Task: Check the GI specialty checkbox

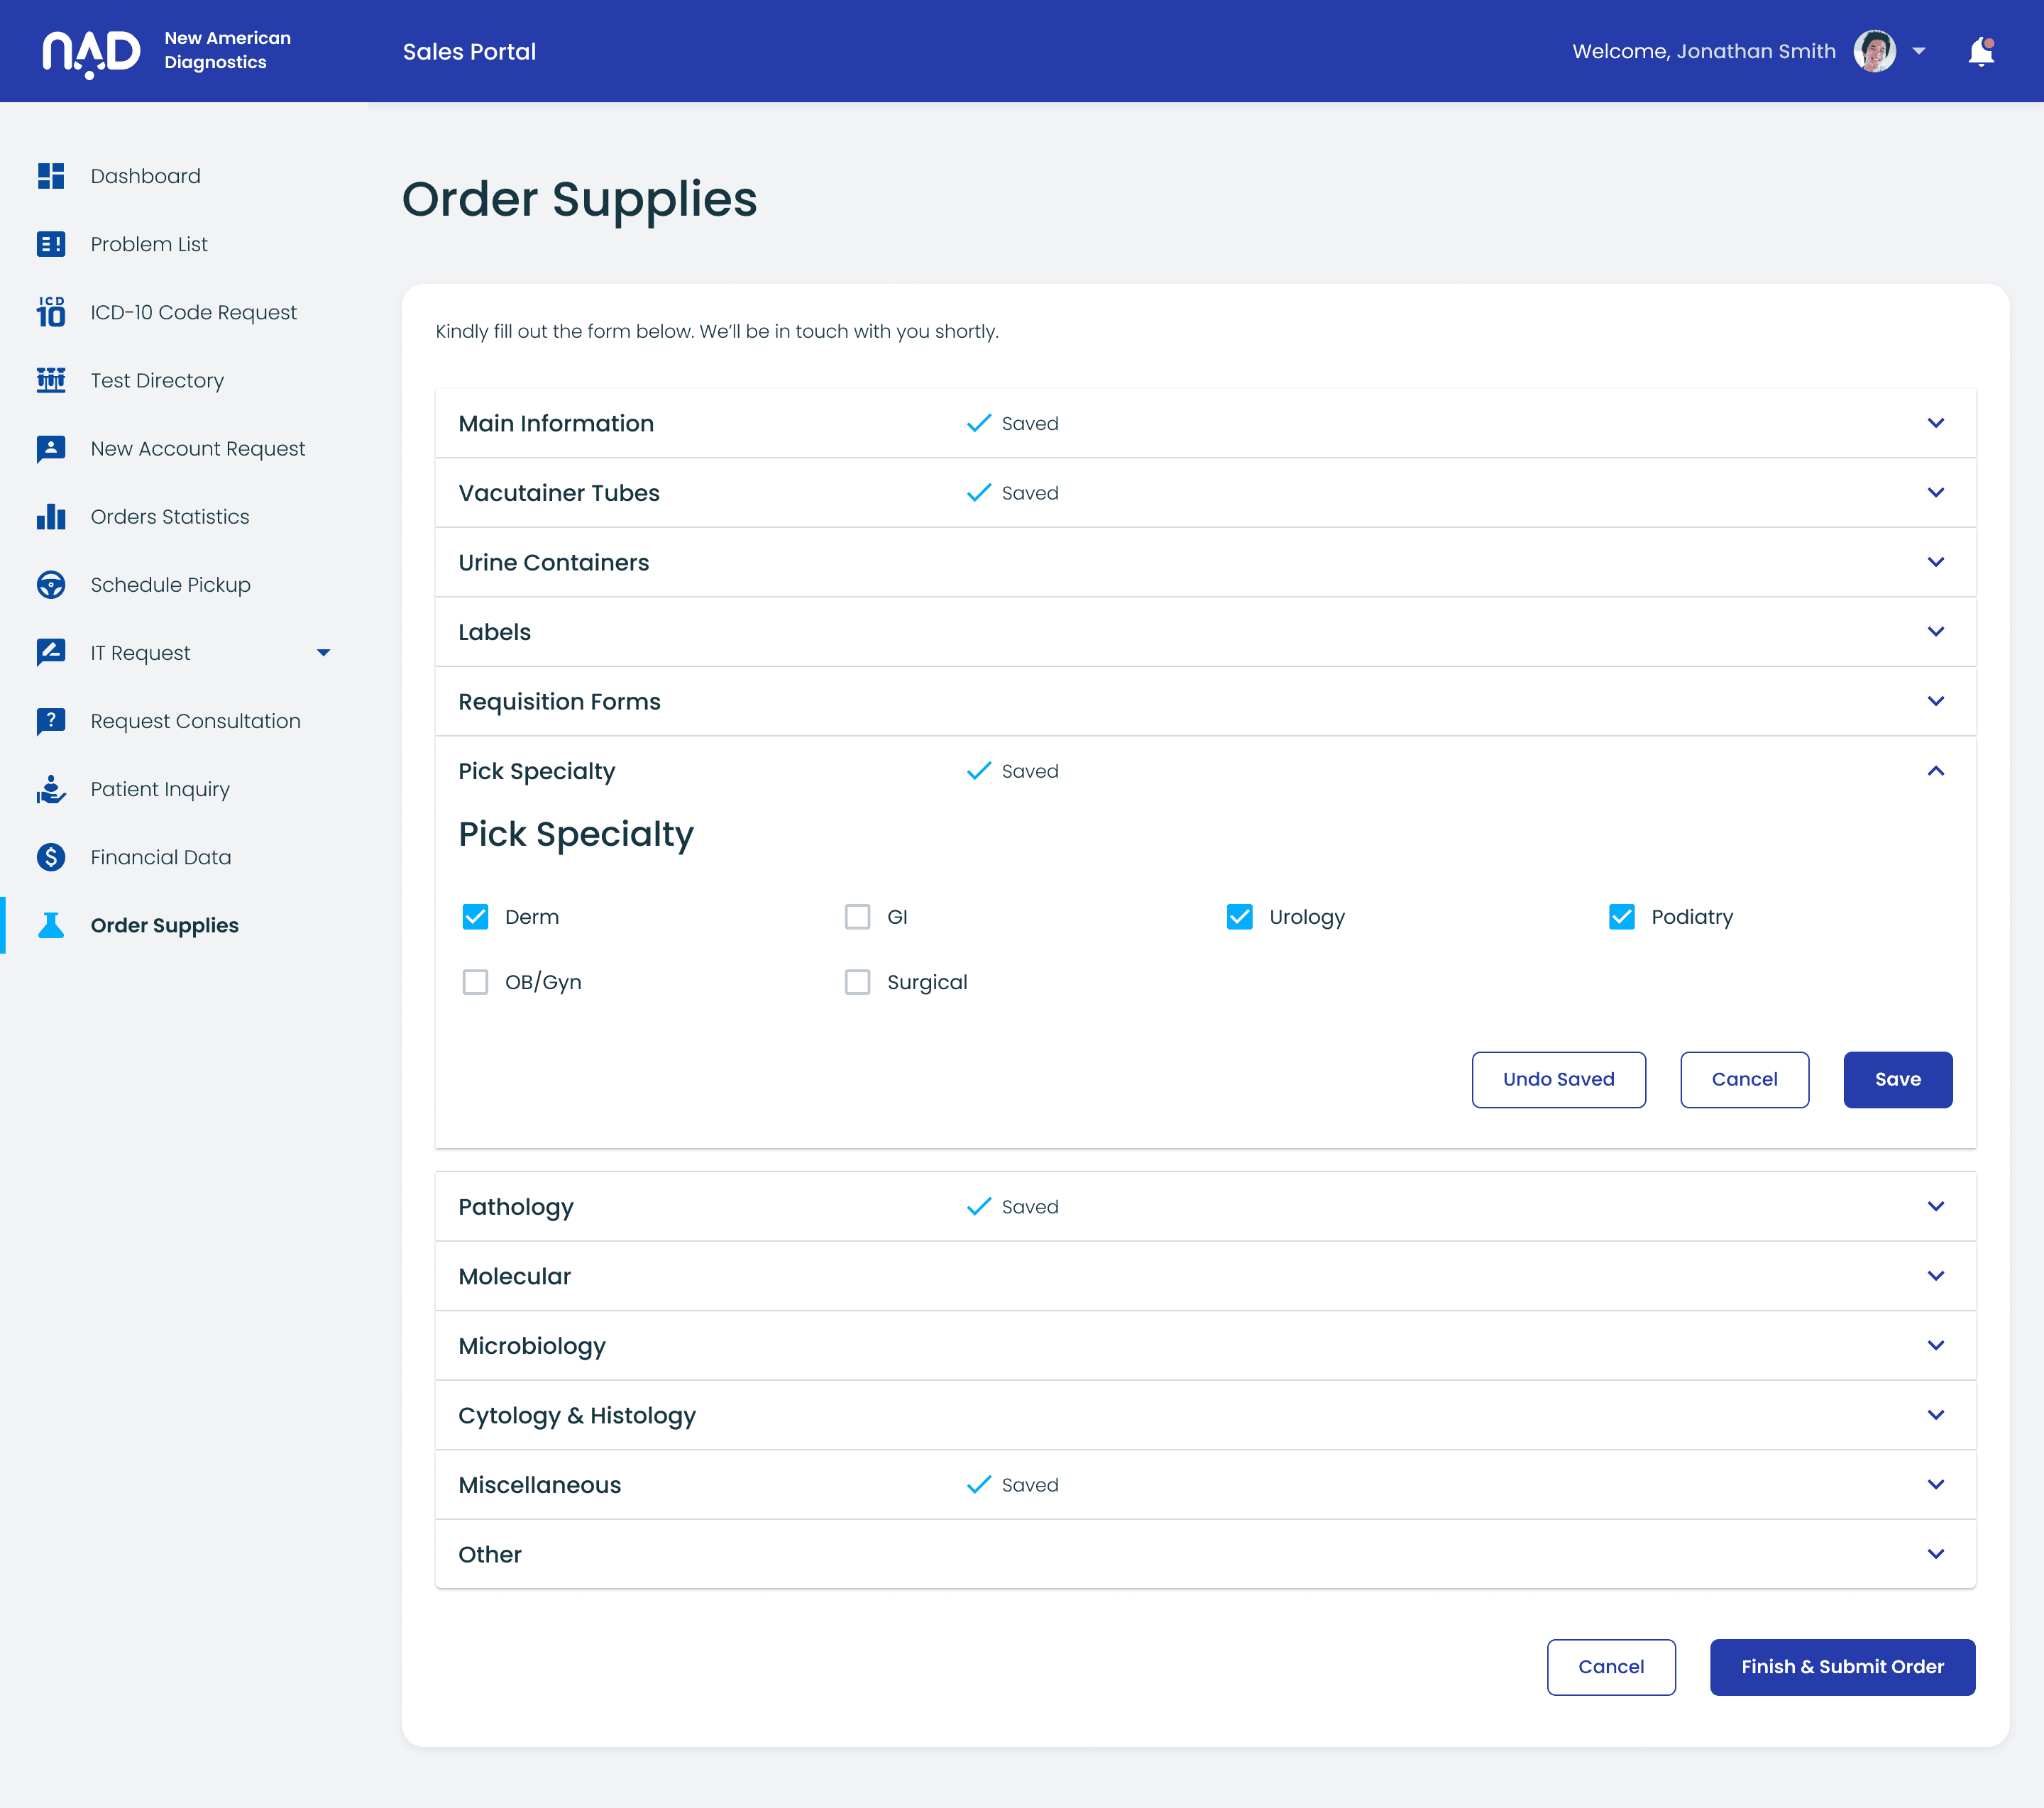Action: 857,917
